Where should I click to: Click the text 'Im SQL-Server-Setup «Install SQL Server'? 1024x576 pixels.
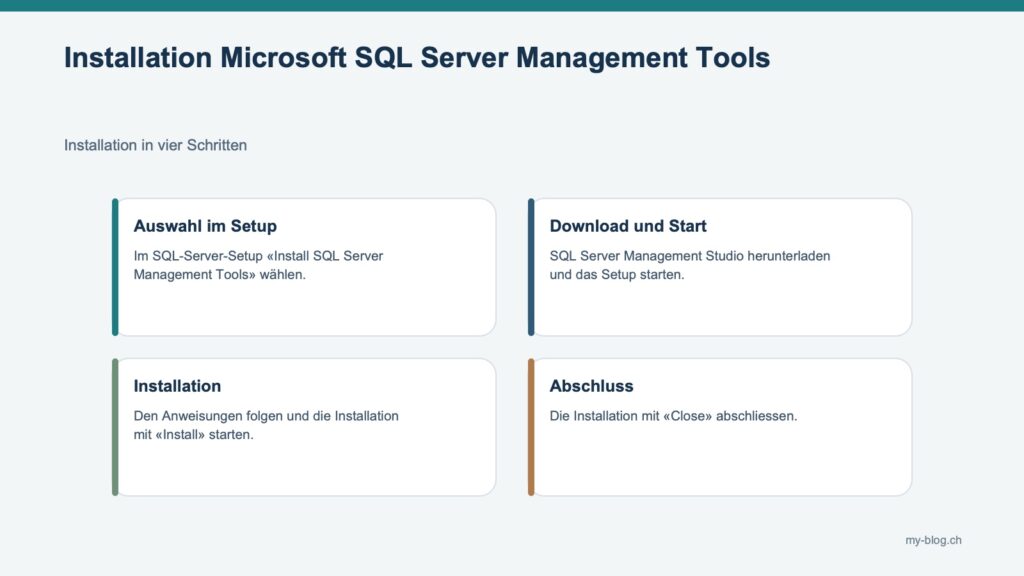(x=259, y=256)
